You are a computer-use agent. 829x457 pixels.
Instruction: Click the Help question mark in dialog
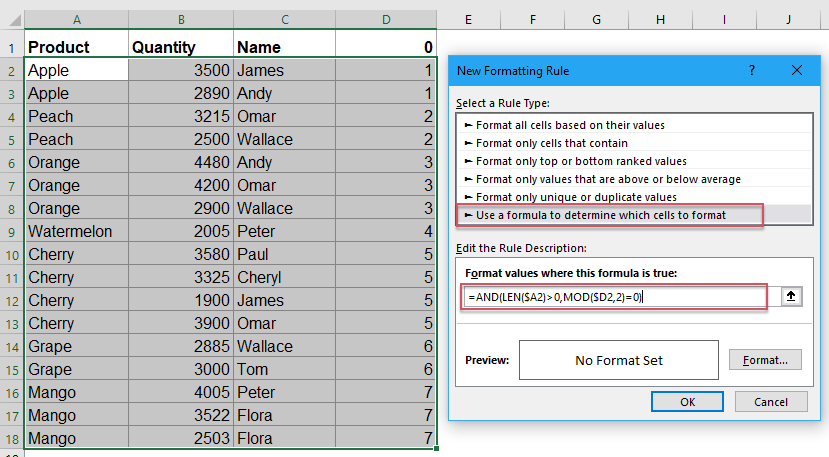(751, 70)
